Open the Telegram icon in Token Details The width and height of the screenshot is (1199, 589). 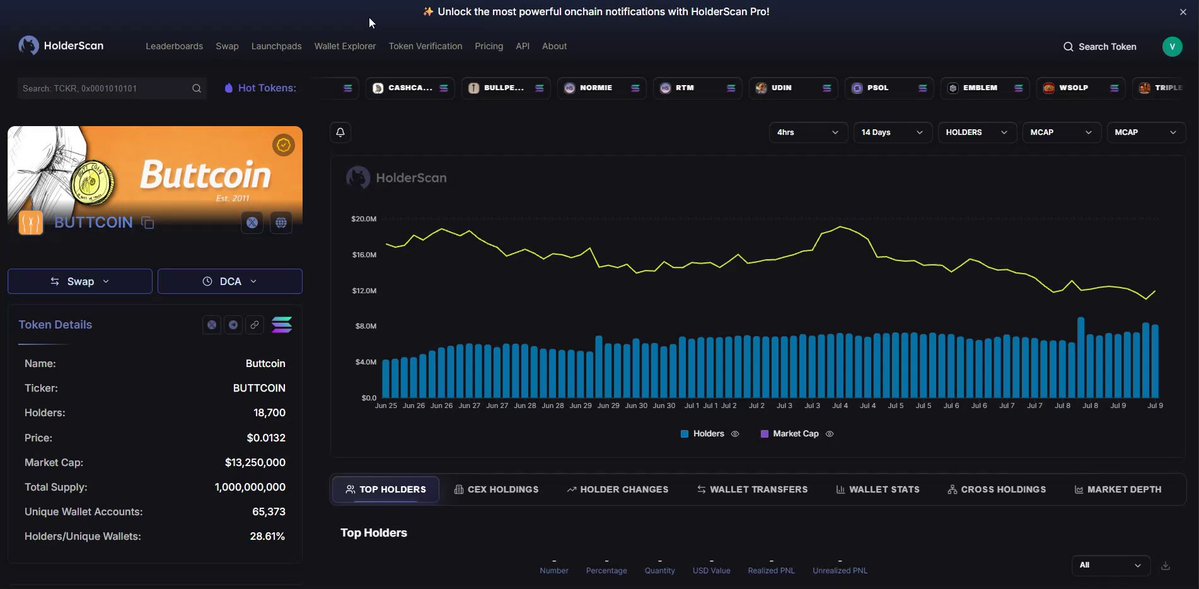coord(233,325)
